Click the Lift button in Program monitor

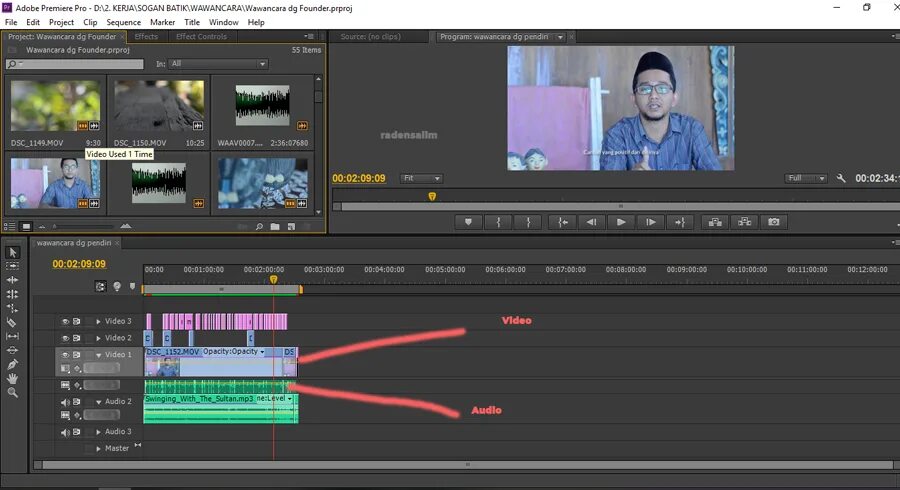715,222
